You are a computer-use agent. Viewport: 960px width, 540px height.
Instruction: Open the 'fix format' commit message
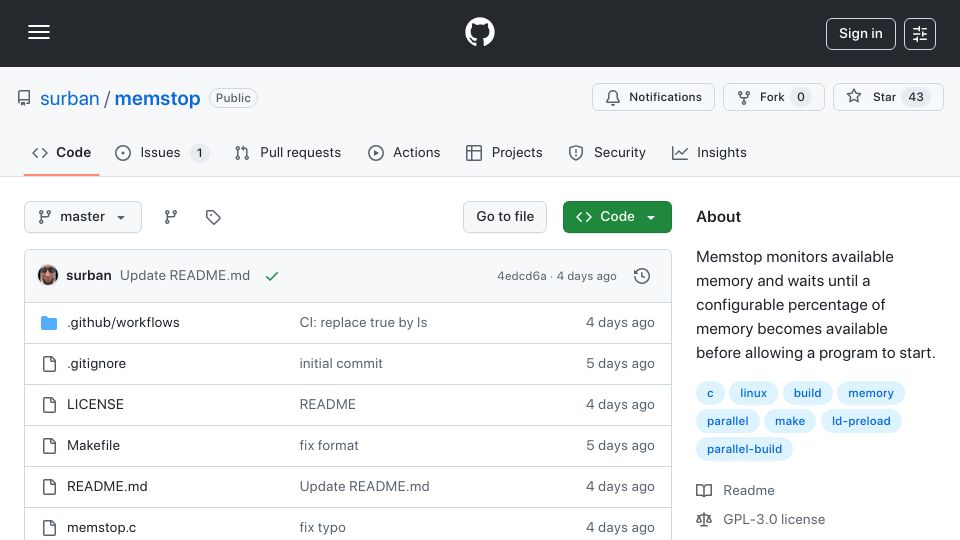click(x=329, y=446)
